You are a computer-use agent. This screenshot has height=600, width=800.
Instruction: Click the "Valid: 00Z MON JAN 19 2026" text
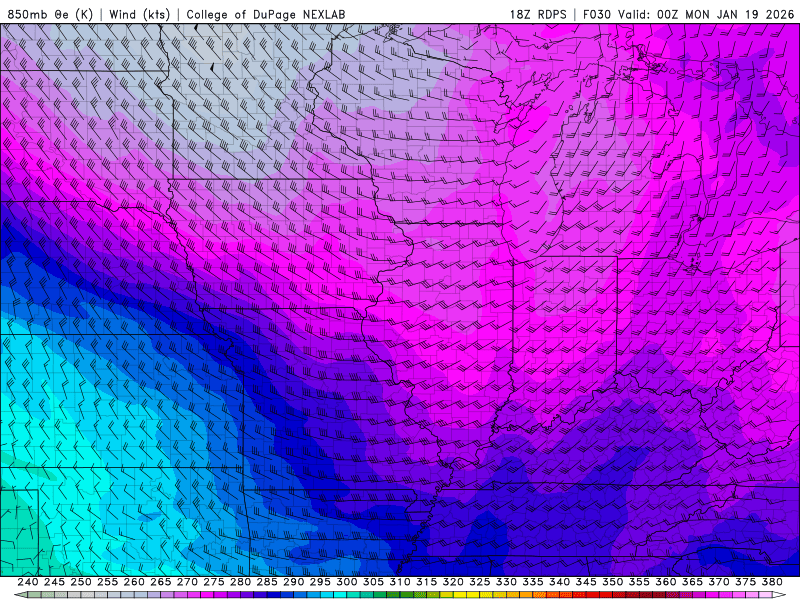pyautogui.click(x=706, y=14)
